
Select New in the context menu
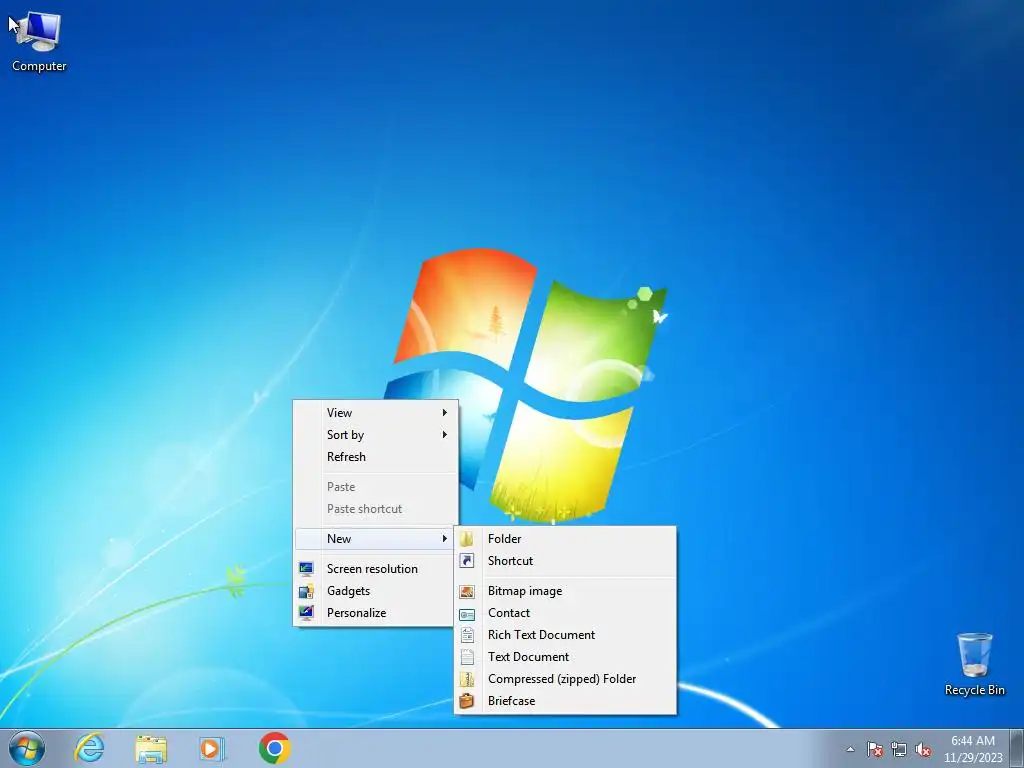click(376, 539)
